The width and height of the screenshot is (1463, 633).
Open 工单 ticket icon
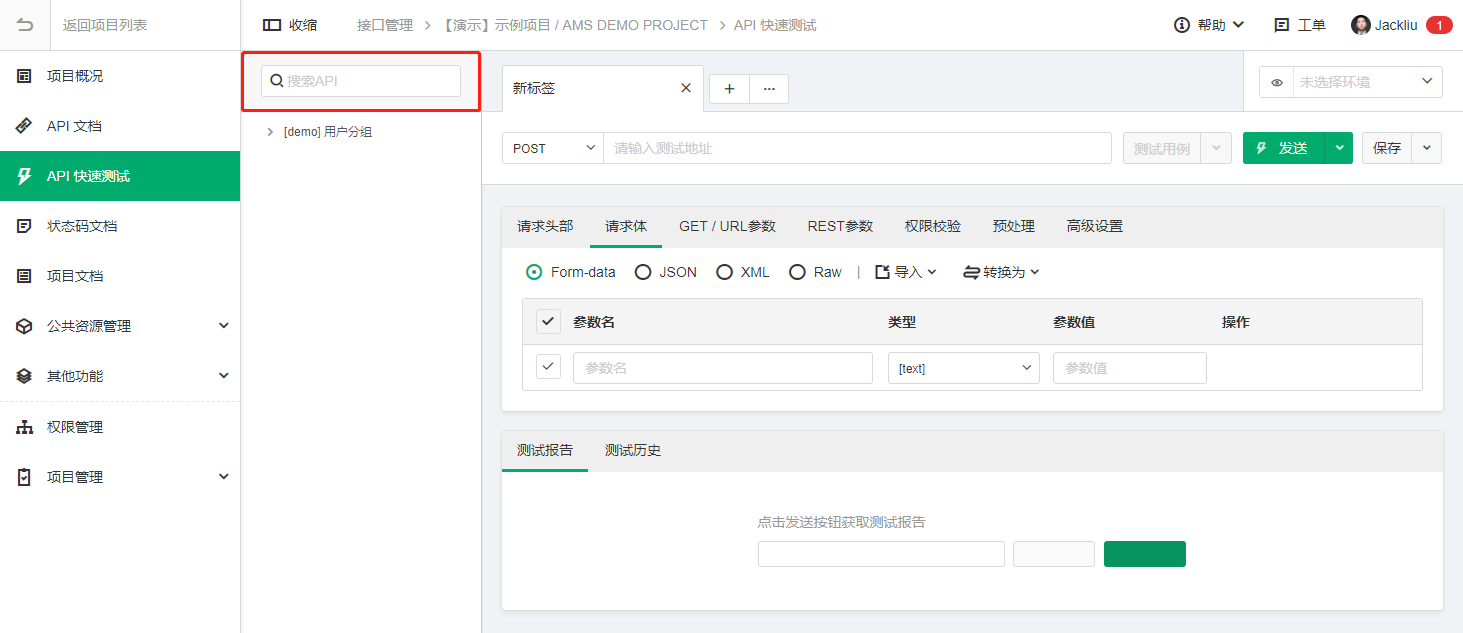pyautogui.click(x=1281, y=25)
